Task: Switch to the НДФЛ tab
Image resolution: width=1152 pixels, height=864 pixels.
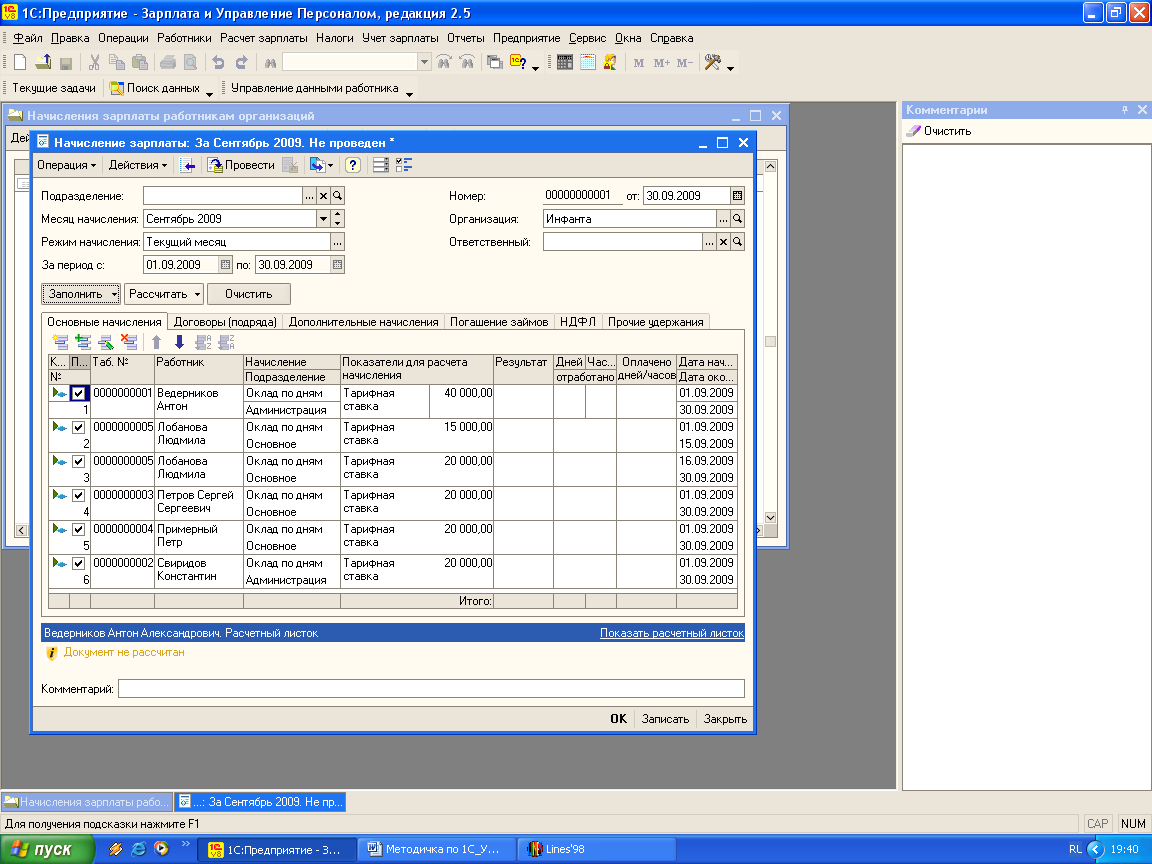Action: click(x=577, y=322)
